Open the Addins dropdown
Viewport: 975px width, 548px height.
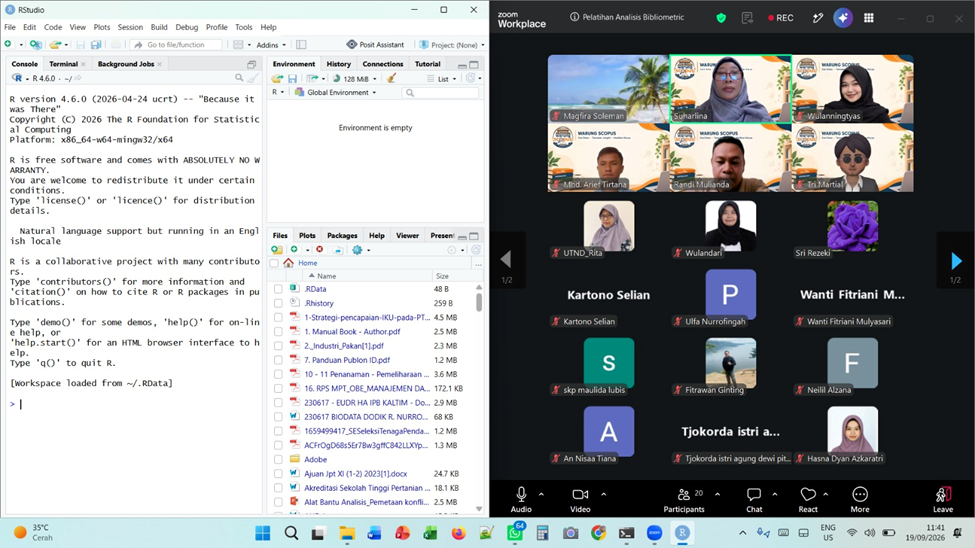(271, 45)
